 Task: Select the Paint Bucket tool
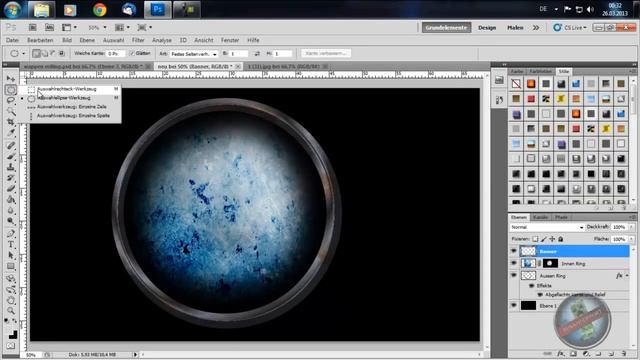click(x=11, y=200)
